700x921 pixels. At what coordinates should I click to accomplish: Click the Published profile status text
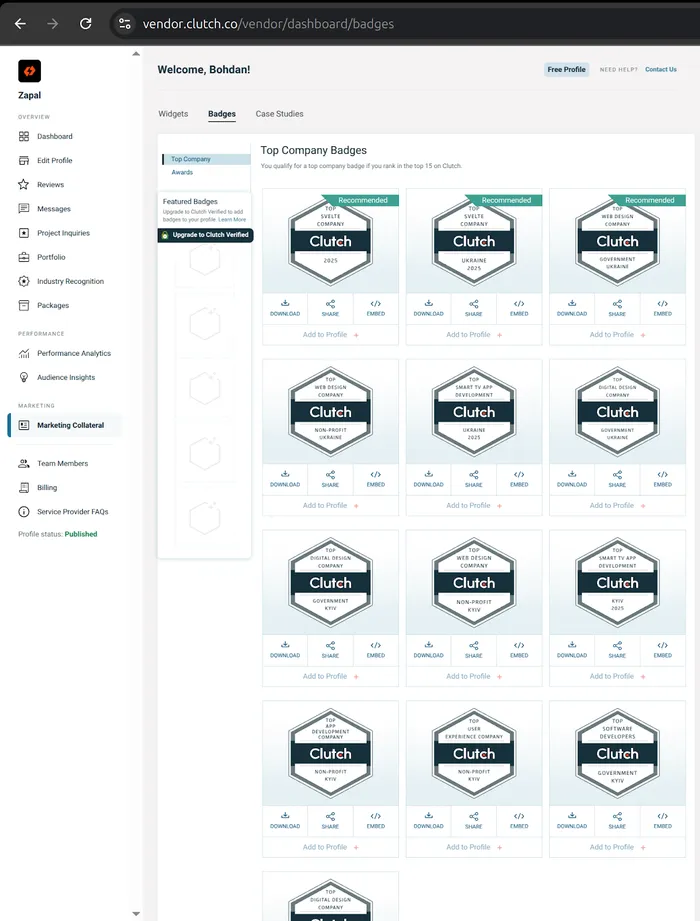(x=81, y=534)
